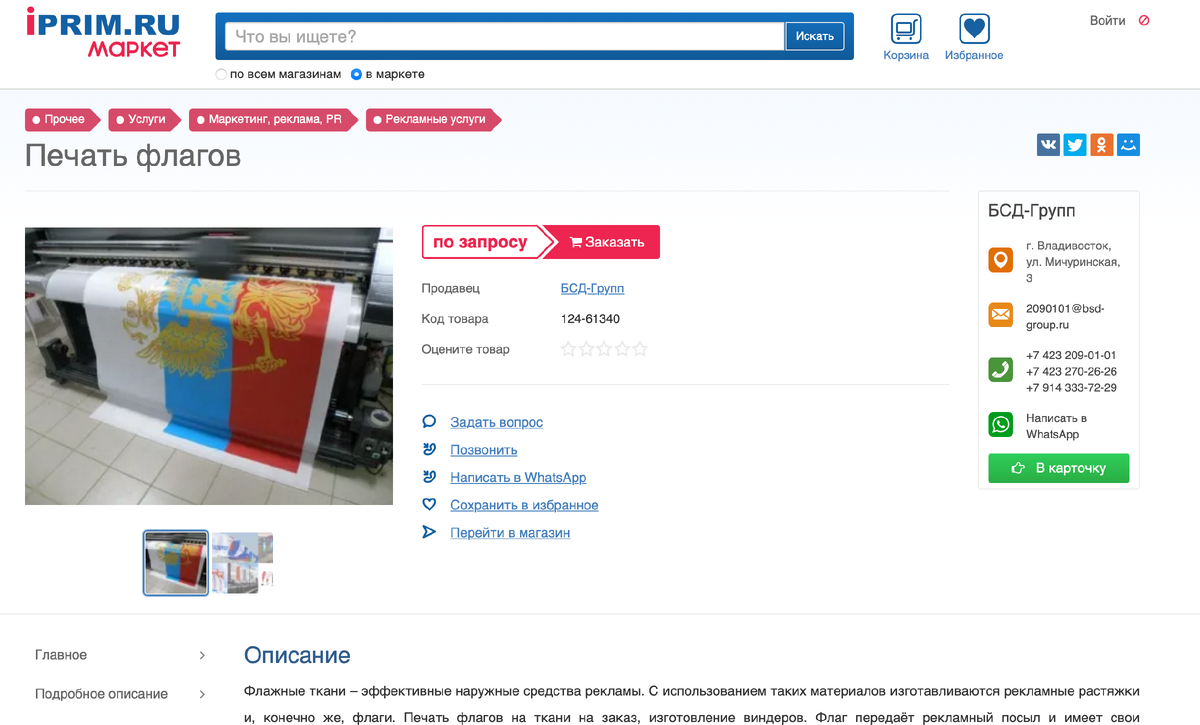Share the page on VK
Viewport: 1200px width, 725px height.
(1048, 145)
